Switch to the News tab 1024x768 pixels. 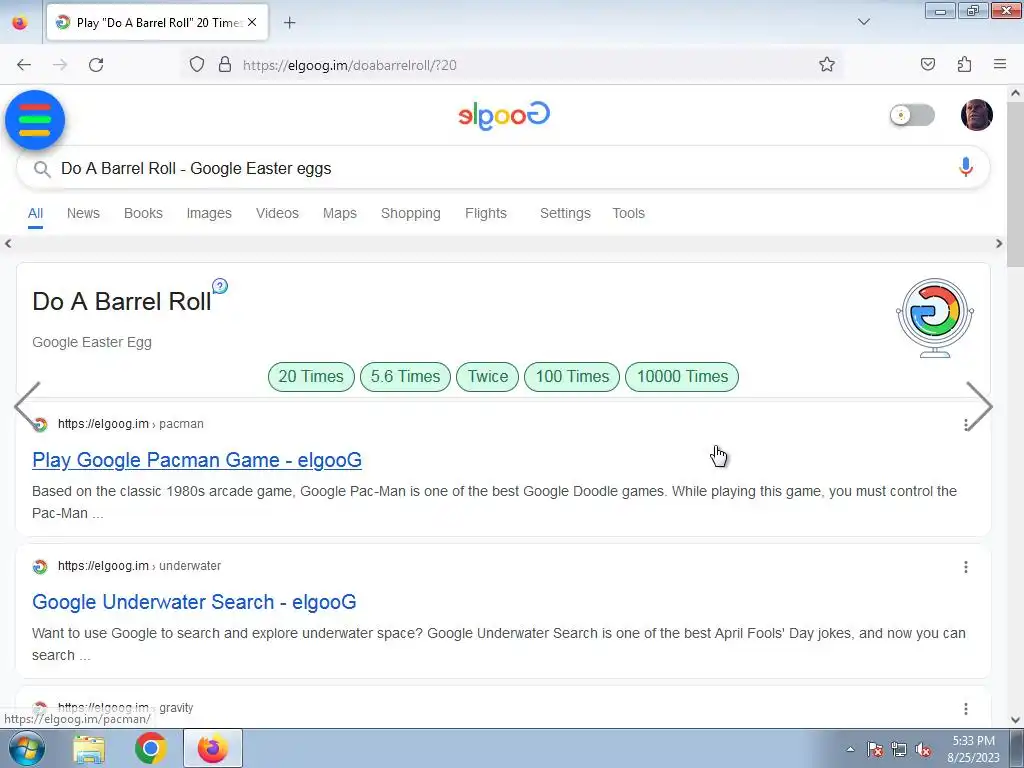pyautogui.click(x=83, y=214)
